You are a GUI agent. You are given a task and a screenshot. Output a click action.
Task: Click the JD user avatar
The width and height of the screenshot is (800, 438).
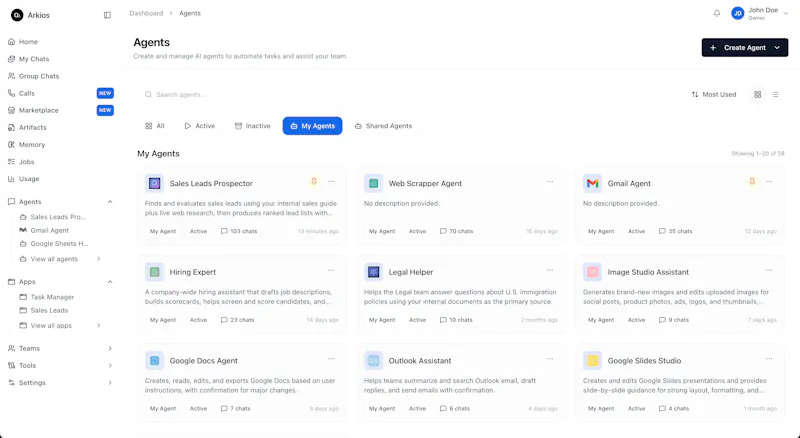click(x=738, y=14)
